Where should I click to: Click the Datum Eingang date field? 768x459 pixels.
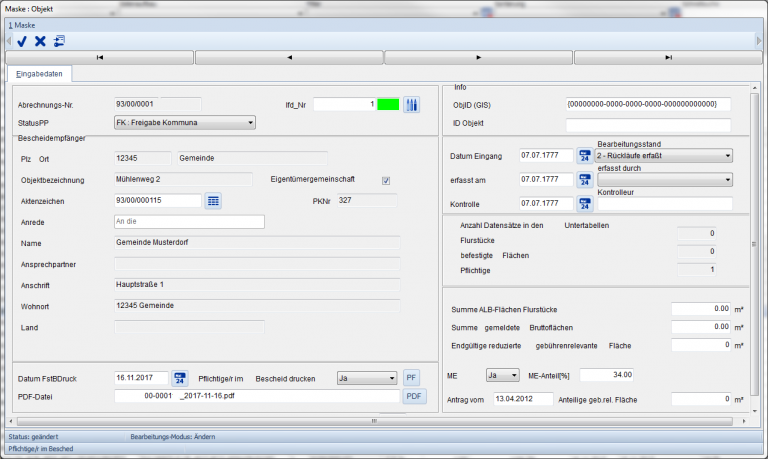coord(546,156)
